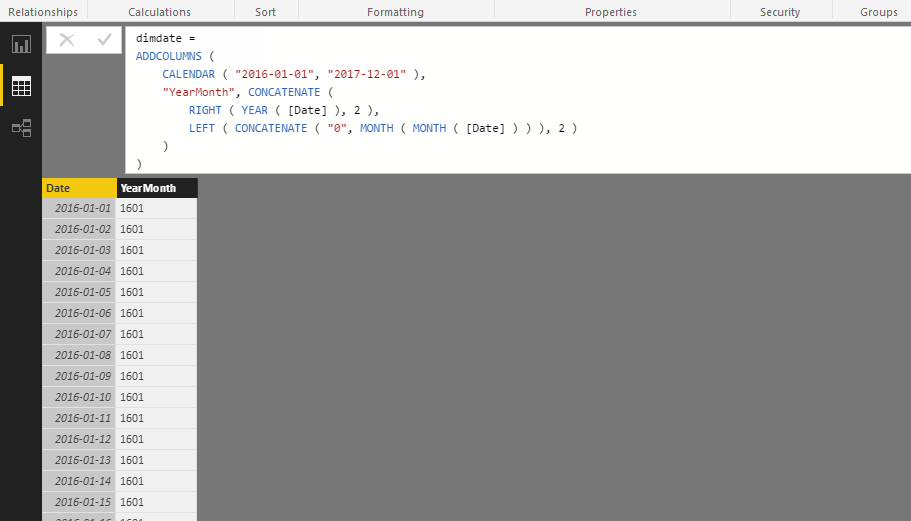Viewport: 911px width, 521px height.
Task: Switch to the Data view icon
Action: point(21,86)
